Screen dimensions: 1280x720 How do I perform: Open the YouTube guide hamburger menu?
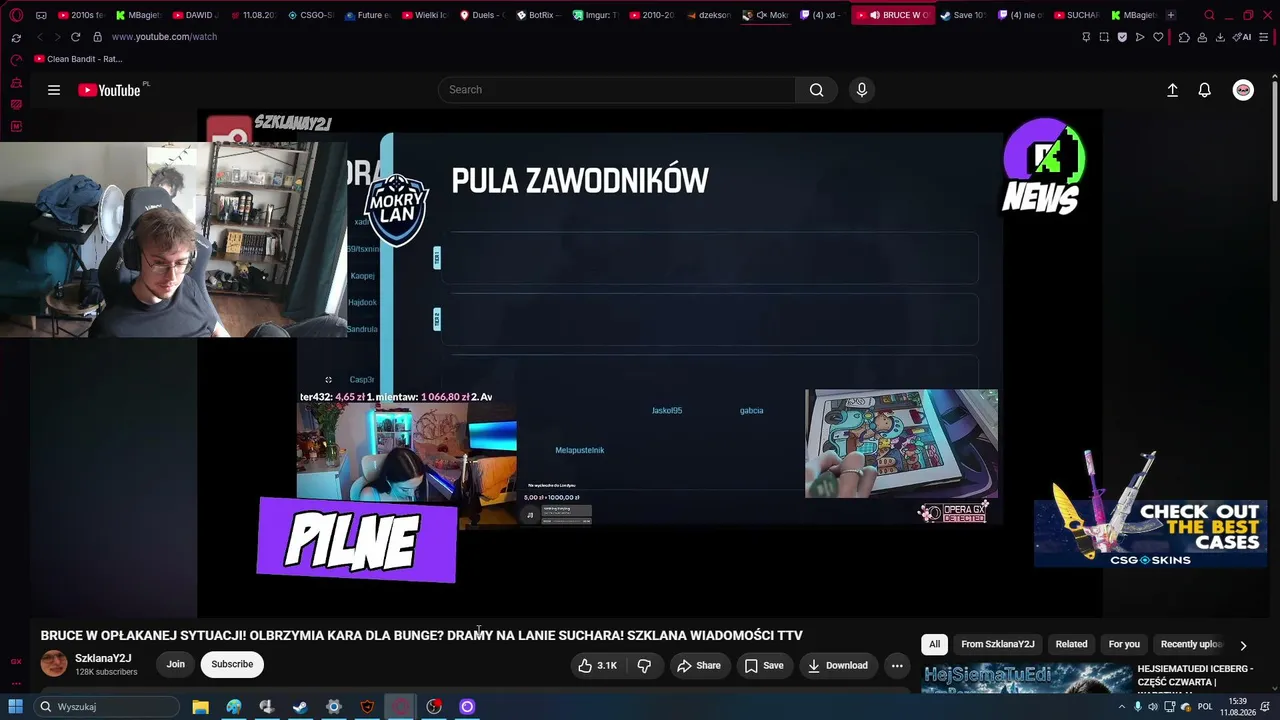pyautogui.click(x=54, y=90)
